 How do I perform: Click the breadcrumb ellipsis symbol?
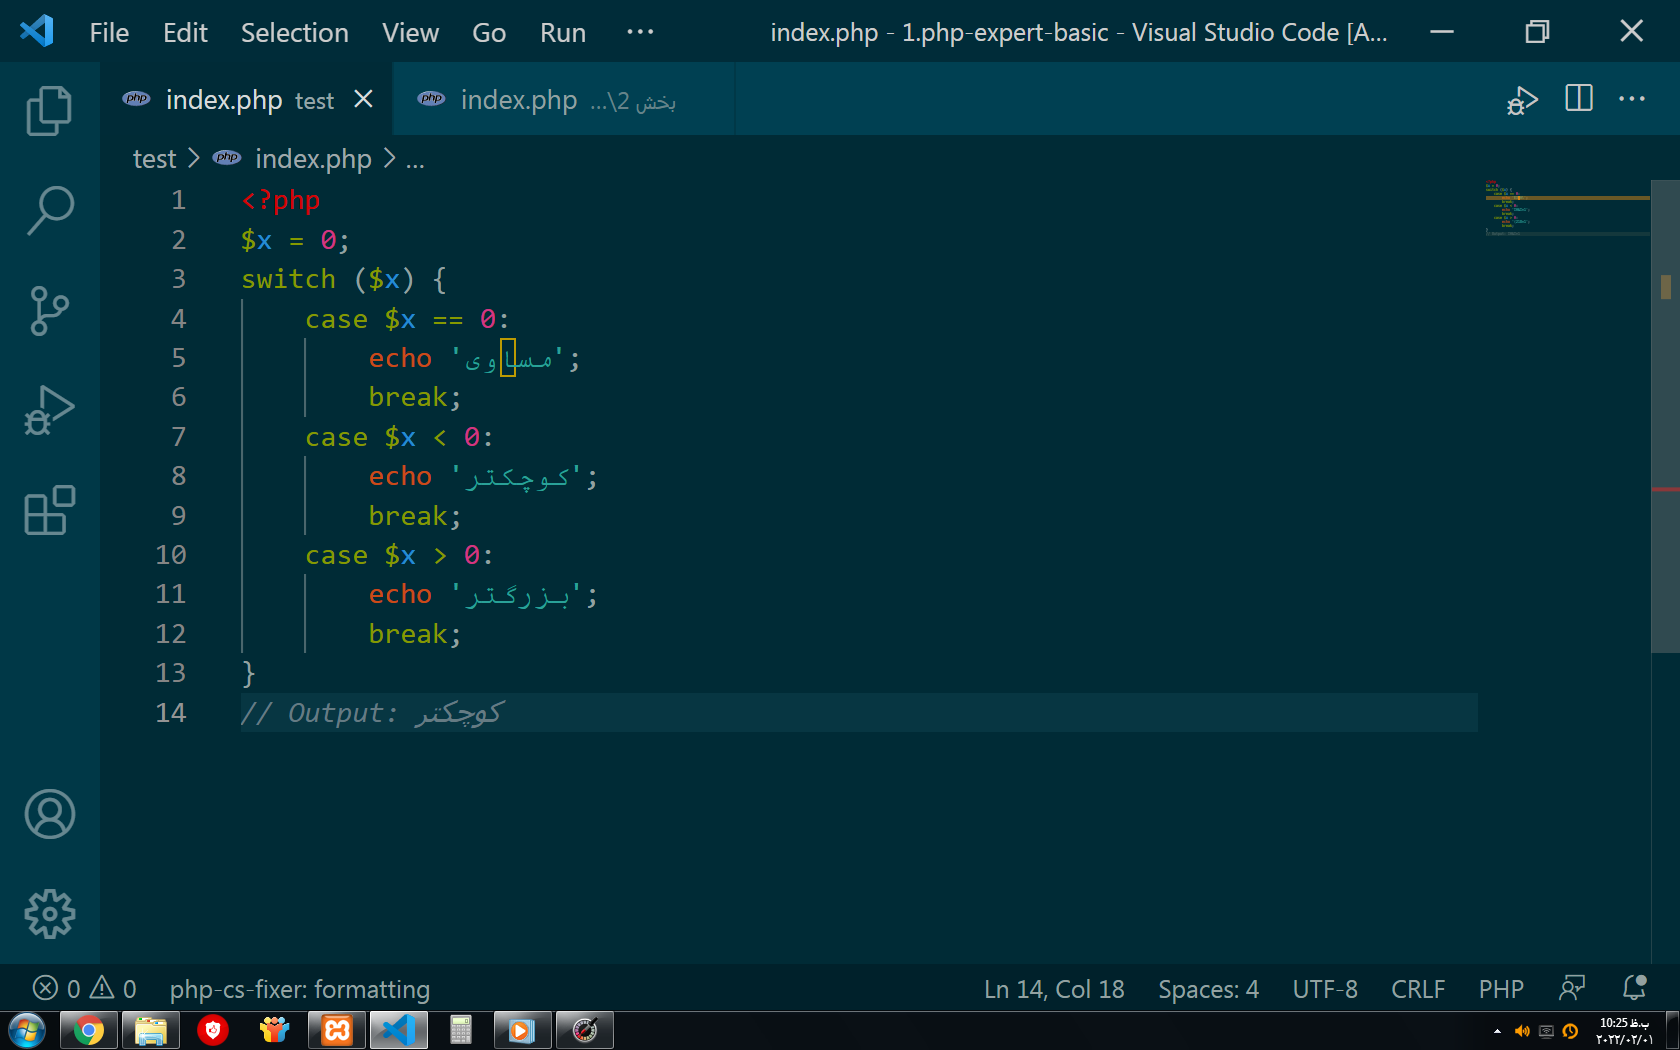(x=415, y=161)
